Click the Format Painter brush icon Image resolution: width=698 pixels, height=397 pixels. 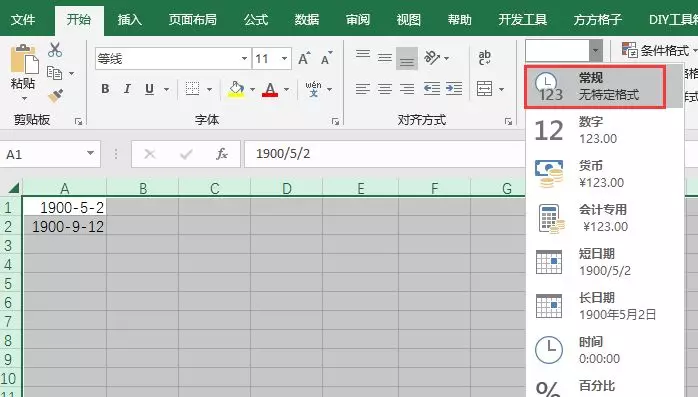point(56,95)
